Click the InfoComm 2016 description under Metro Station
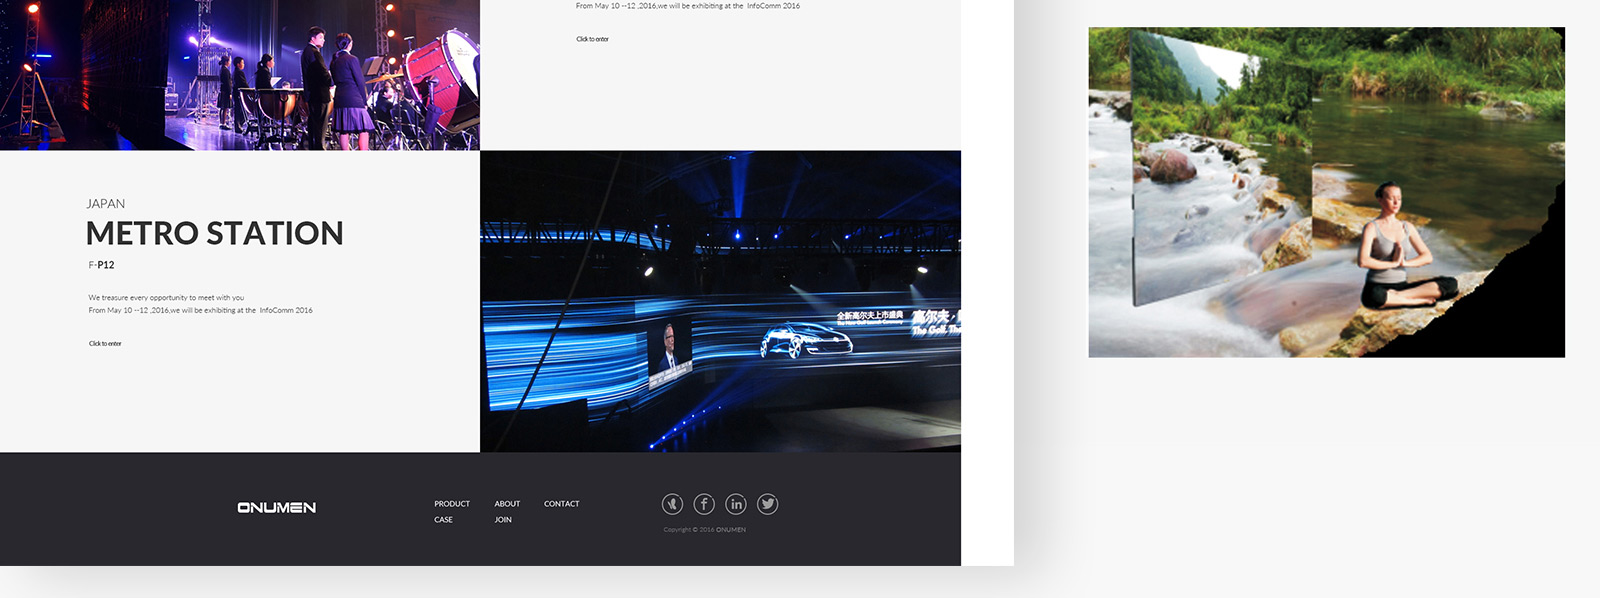Screen dimensions: 1600x598 (x=200, y=311)
